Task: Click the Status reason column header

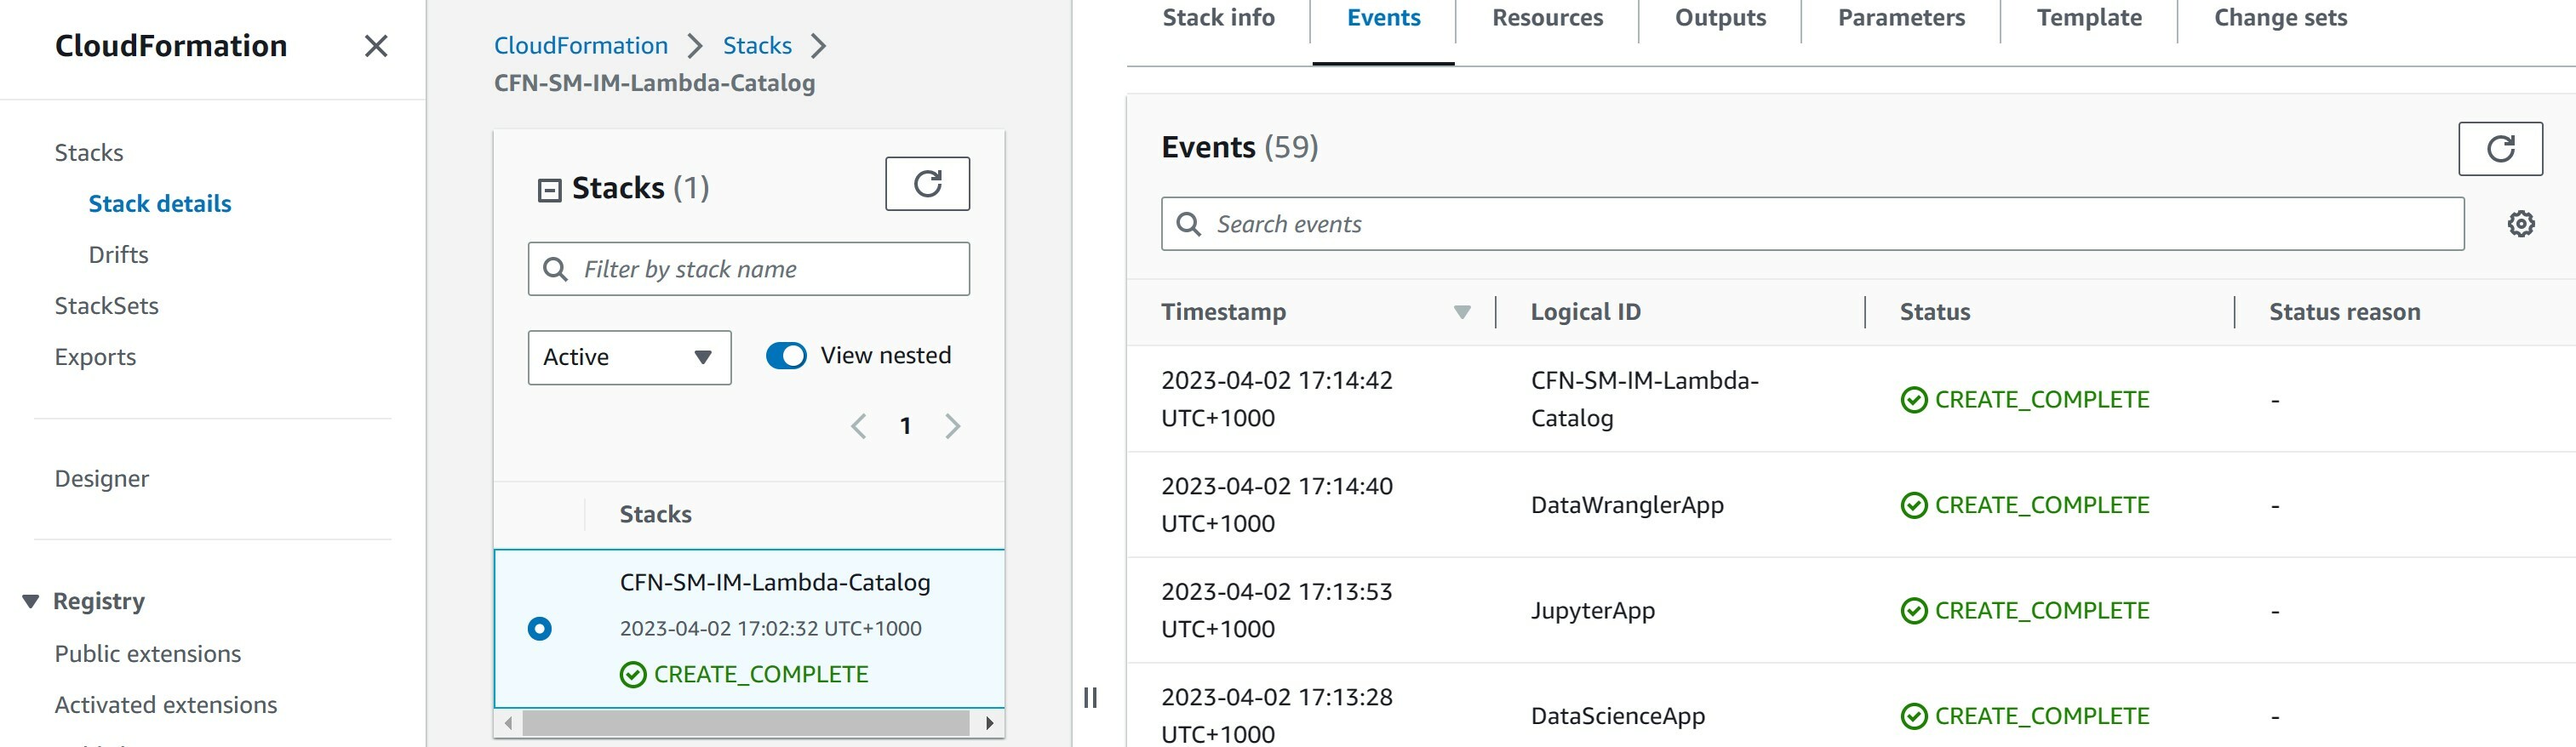Action: [2344, 312]
